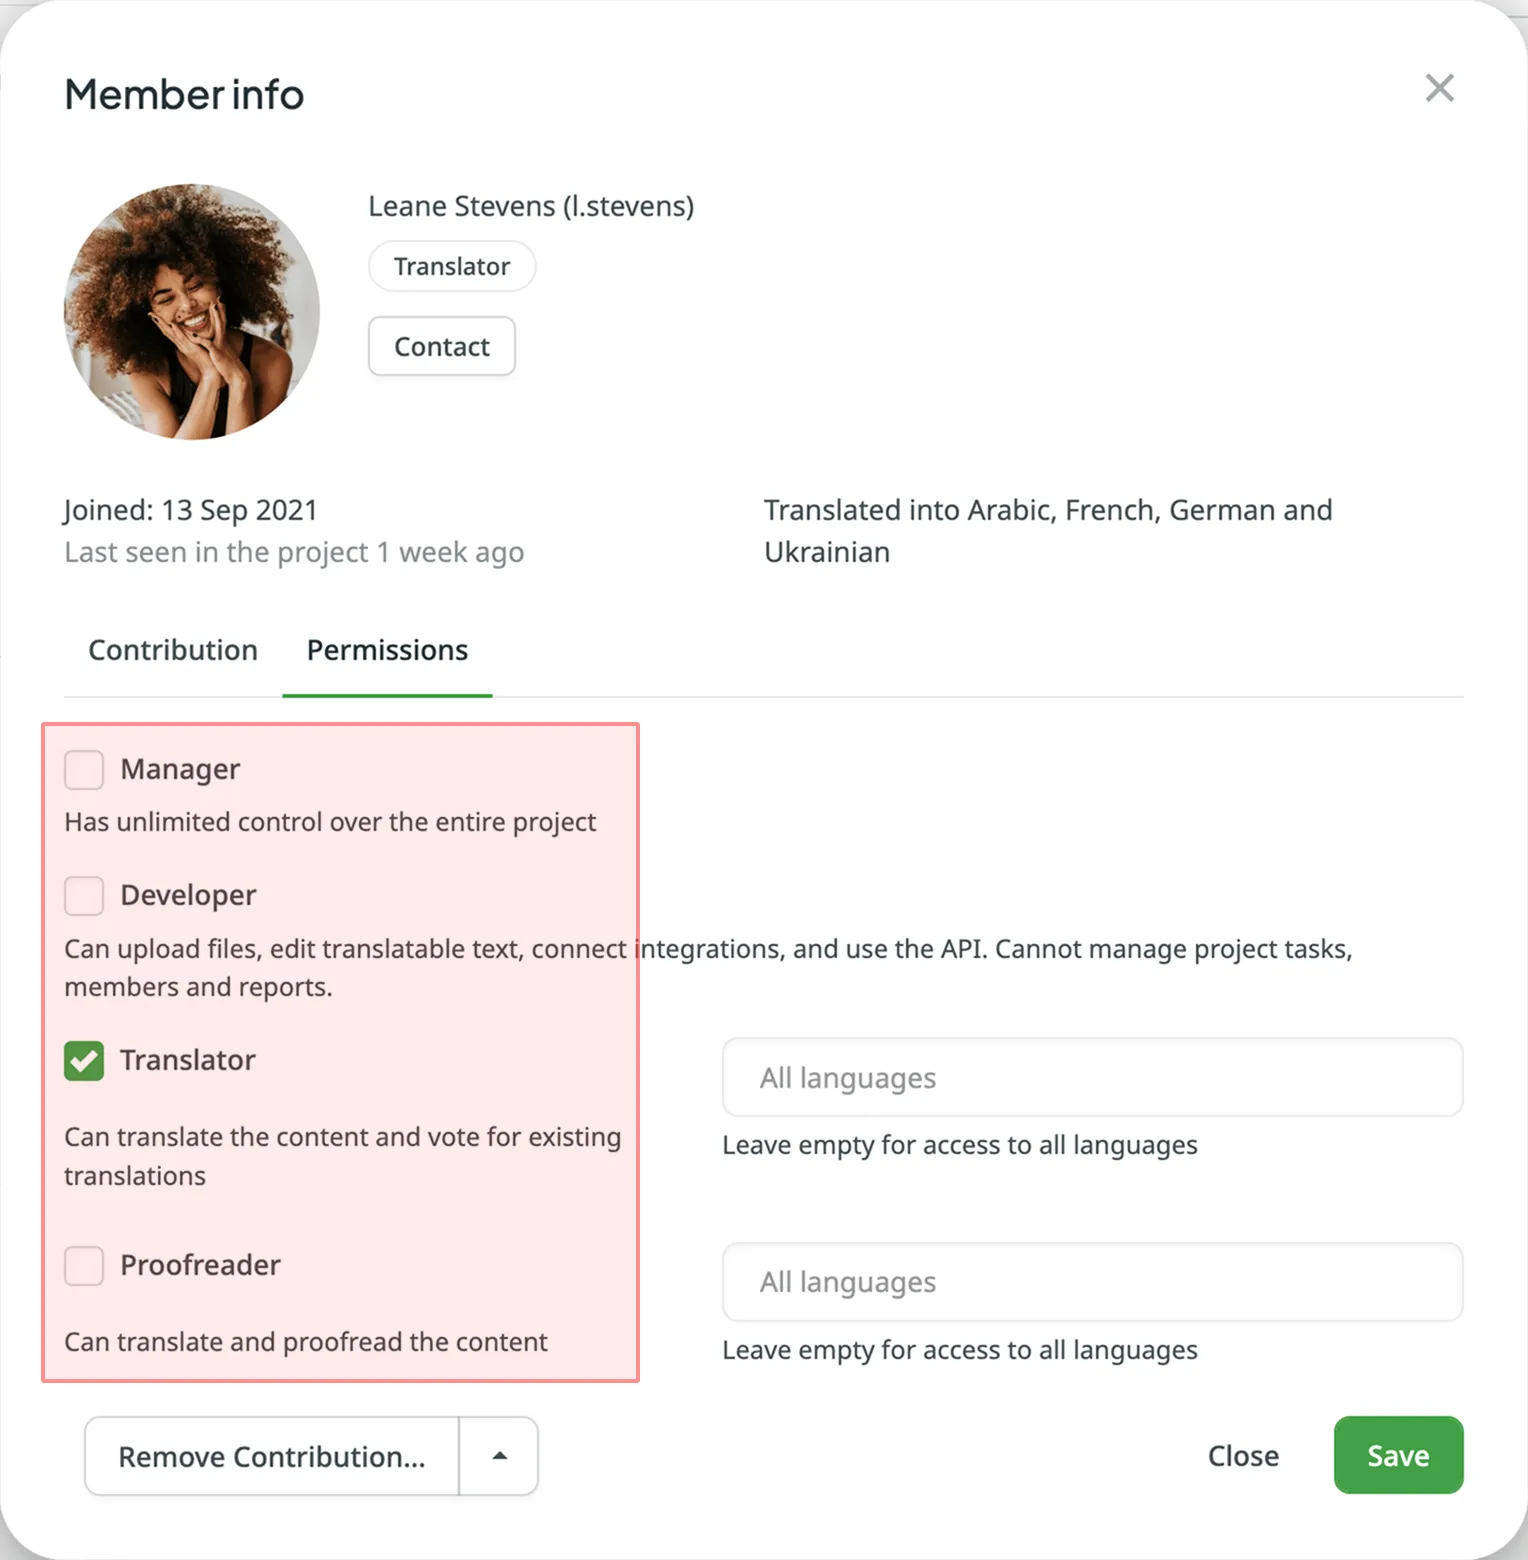
Task: Click the translated languages list text
Action: pos(1048,530)
